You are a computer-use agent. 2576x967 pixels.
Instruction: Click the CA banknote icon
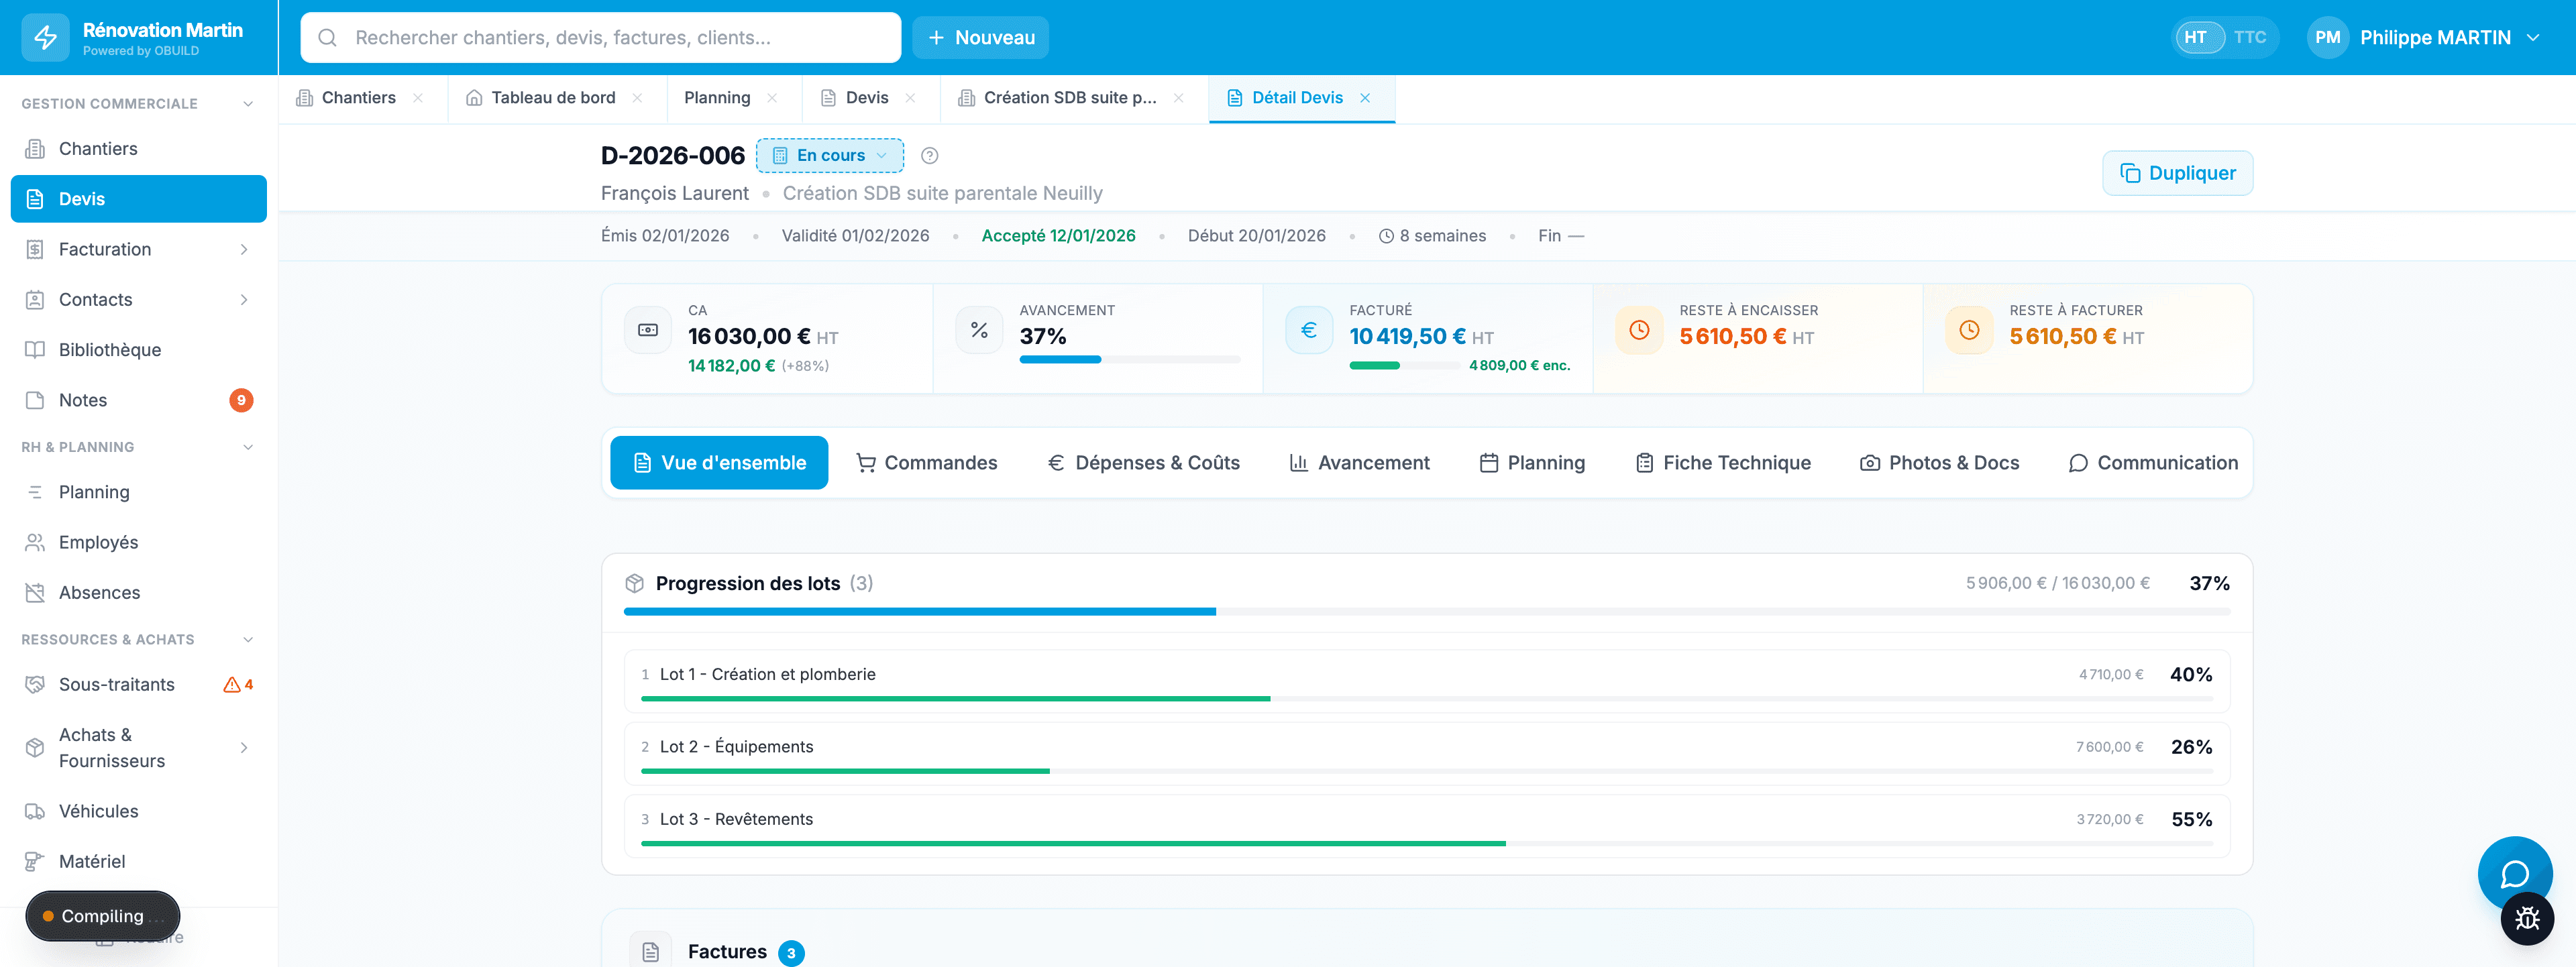[648, 330]
